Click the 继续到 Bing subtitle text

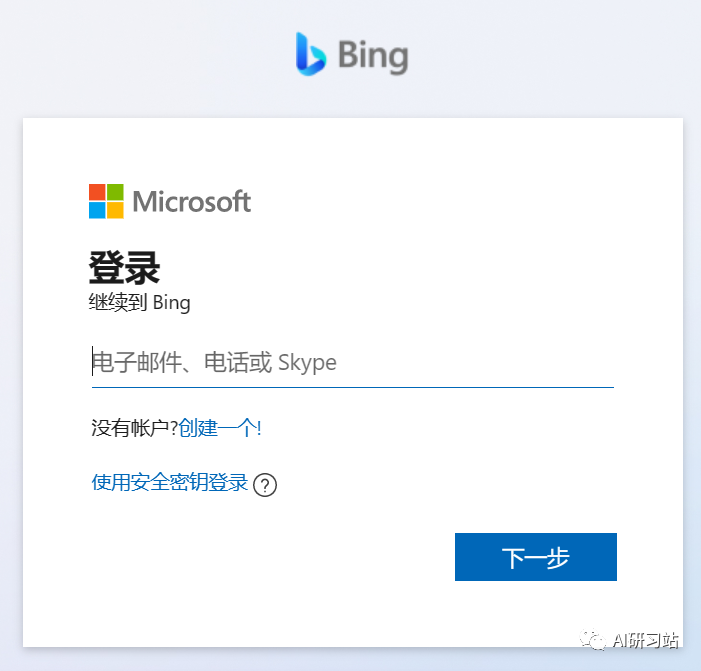pyautogui.click(x=139, y=303)
